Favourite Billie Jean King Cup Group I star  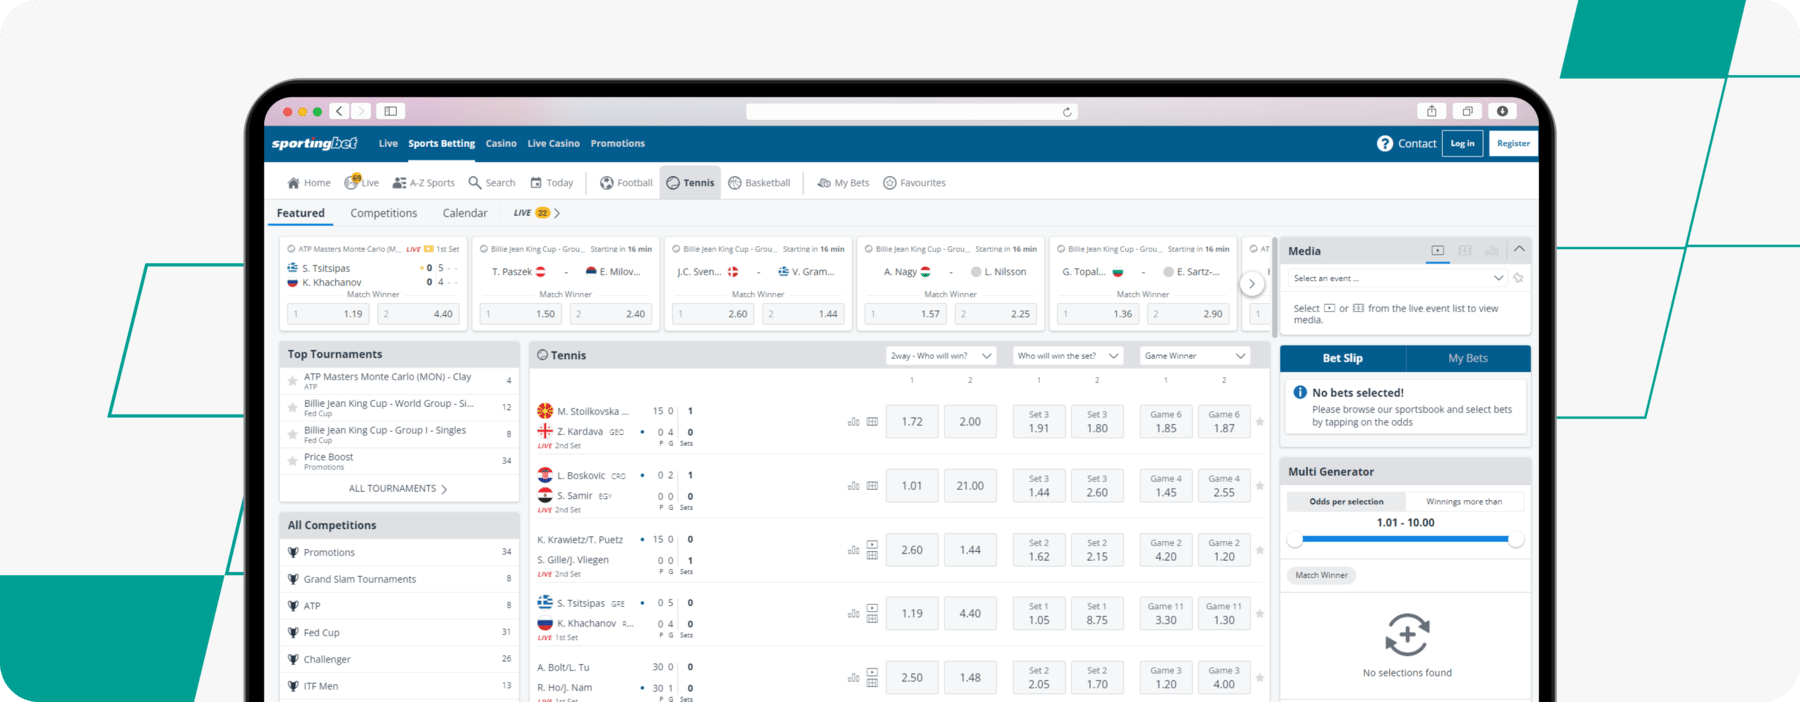[x=293, y=434]
